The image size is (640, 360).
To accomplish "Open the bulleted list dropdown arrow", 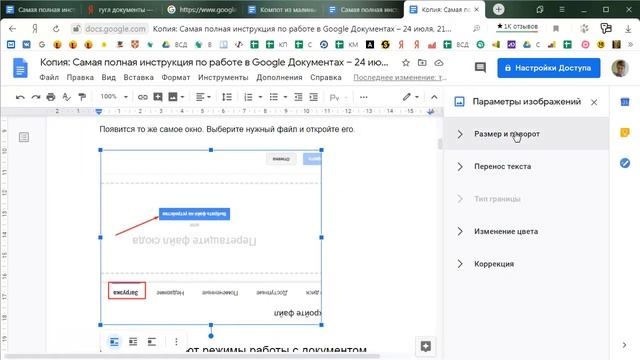I will (x=285, y=97).
